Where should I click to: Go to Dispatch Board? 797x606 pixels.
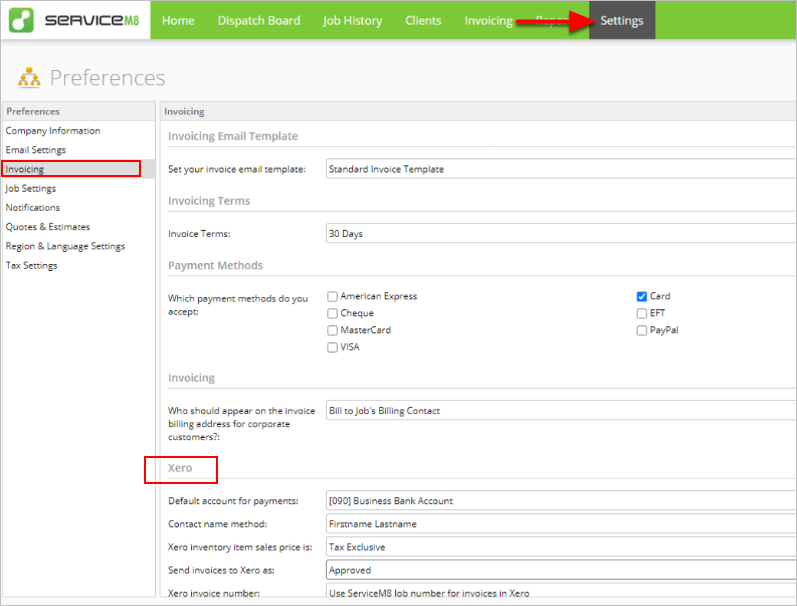(259, 20)
